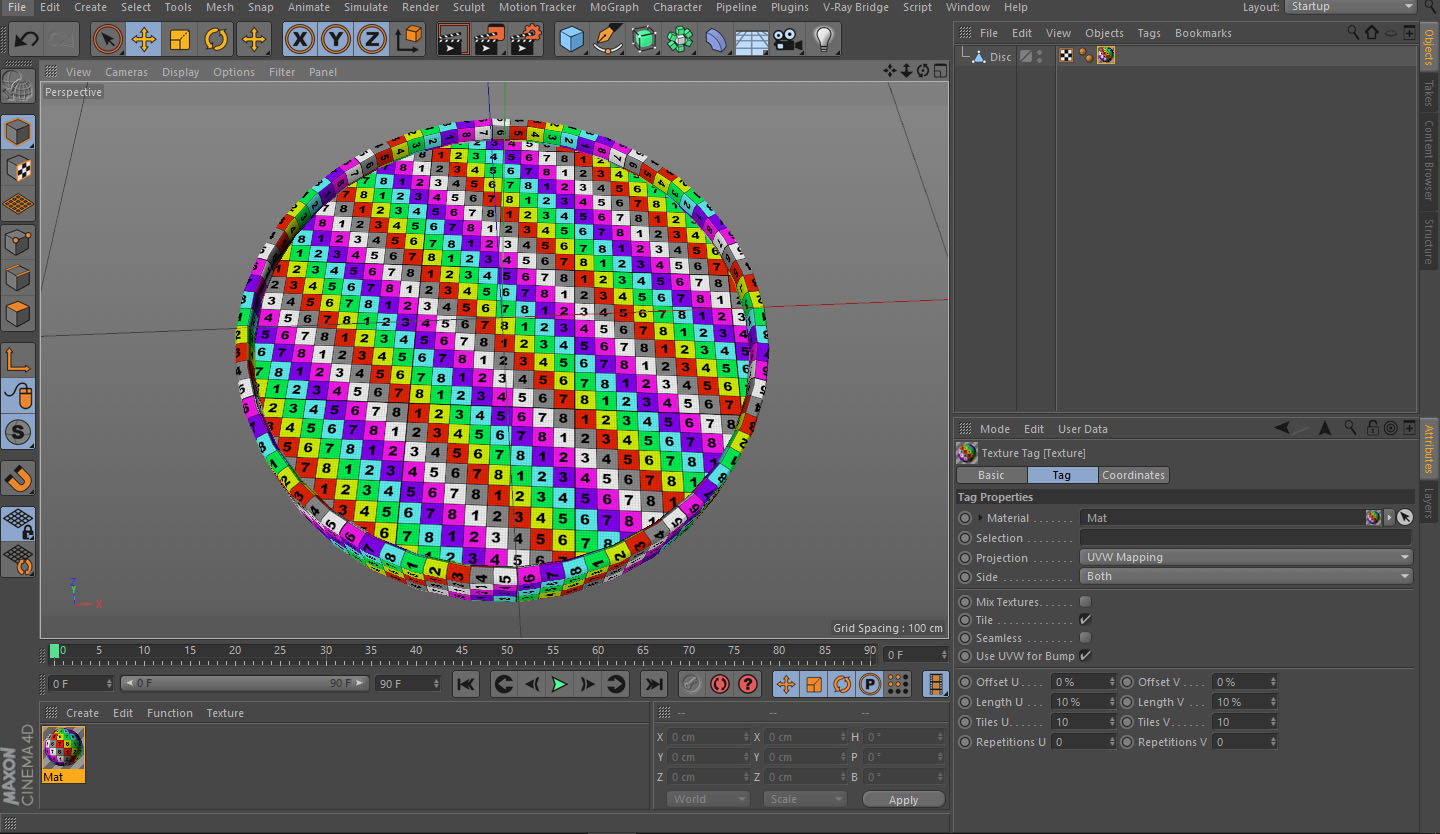
Task: Open the Projection dropdown
Action: coord(1246,557)
